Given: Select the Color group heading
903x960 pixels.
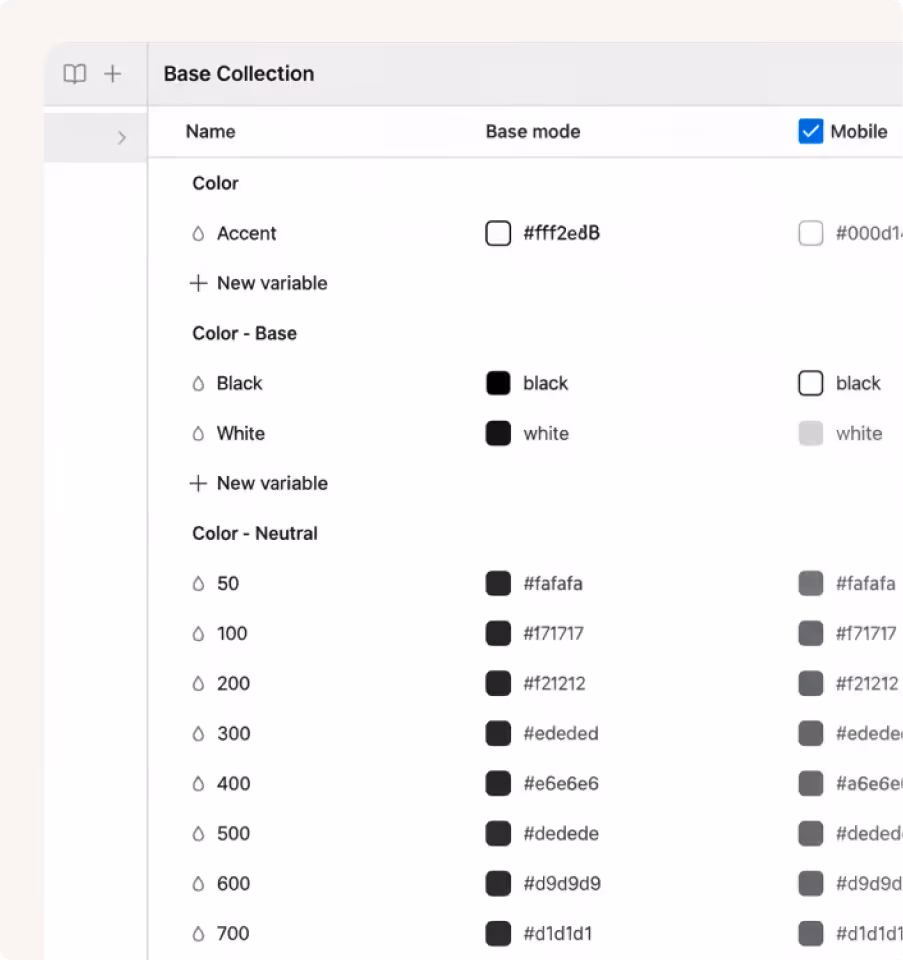Looking at the screenshot, I should pyautogui.click(x=215, y=183).
